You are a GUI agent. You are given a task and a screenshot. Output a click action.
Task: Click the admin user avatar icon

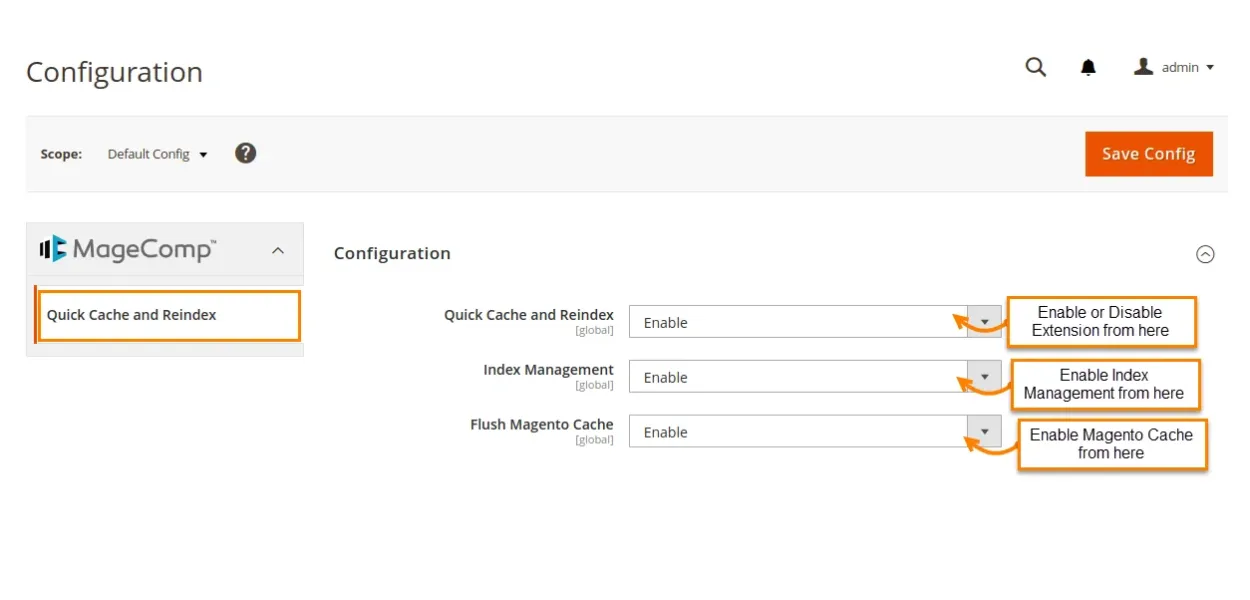coord(1144,67)
